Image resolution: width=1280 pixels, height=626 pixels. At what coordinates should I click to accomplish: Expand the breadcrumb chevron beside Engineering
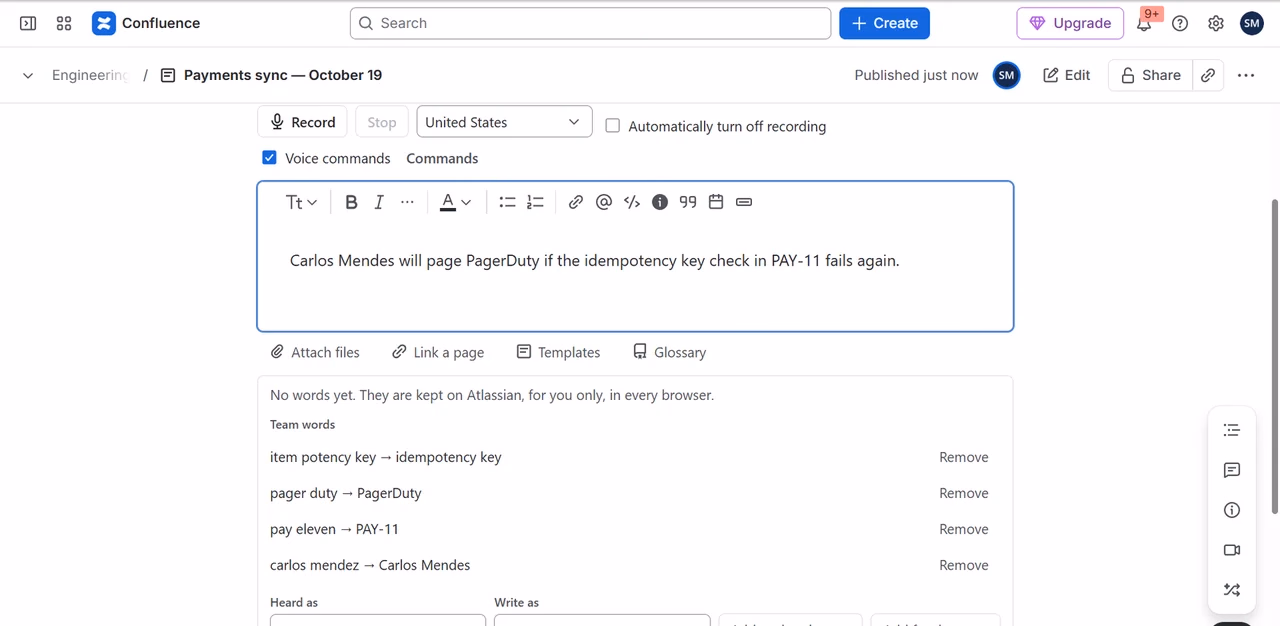pos(28,75)
